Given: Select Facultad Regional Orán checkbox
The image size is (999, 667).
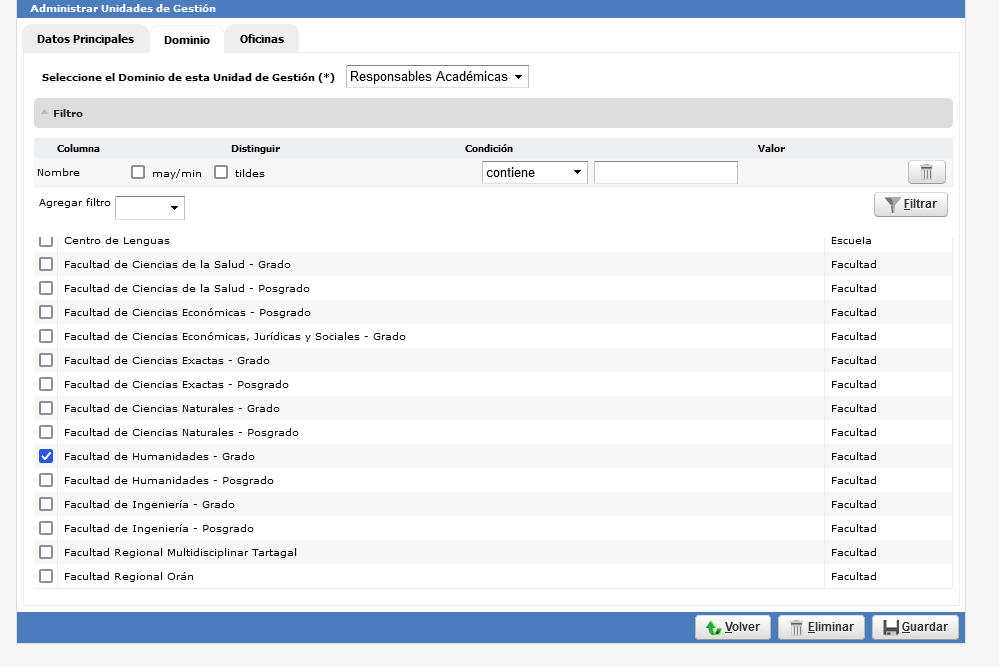Looking at the screenshot, I should click(46, 576).
